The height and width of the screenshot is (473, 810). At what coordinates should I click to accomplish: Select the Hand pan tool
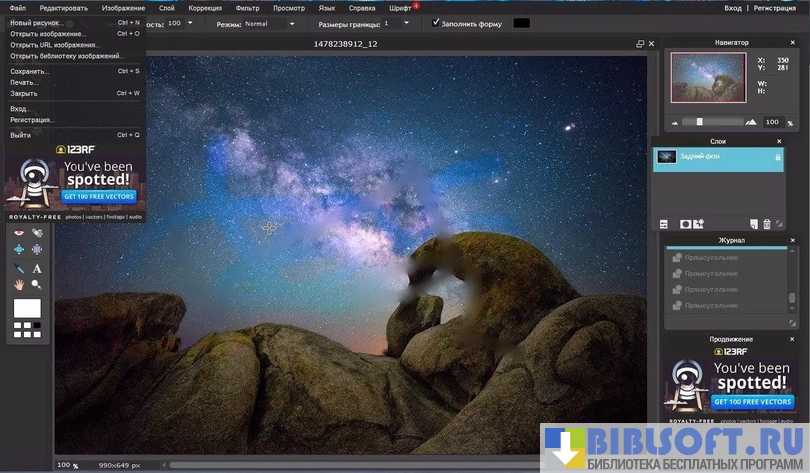[x=19, y=285]
